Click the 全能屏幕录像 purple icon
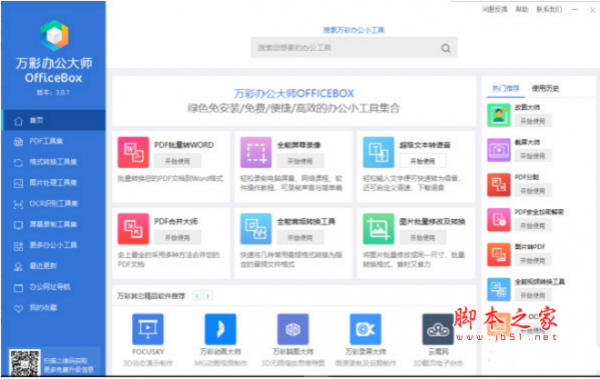The image size is (600, 379). [256, 152]
